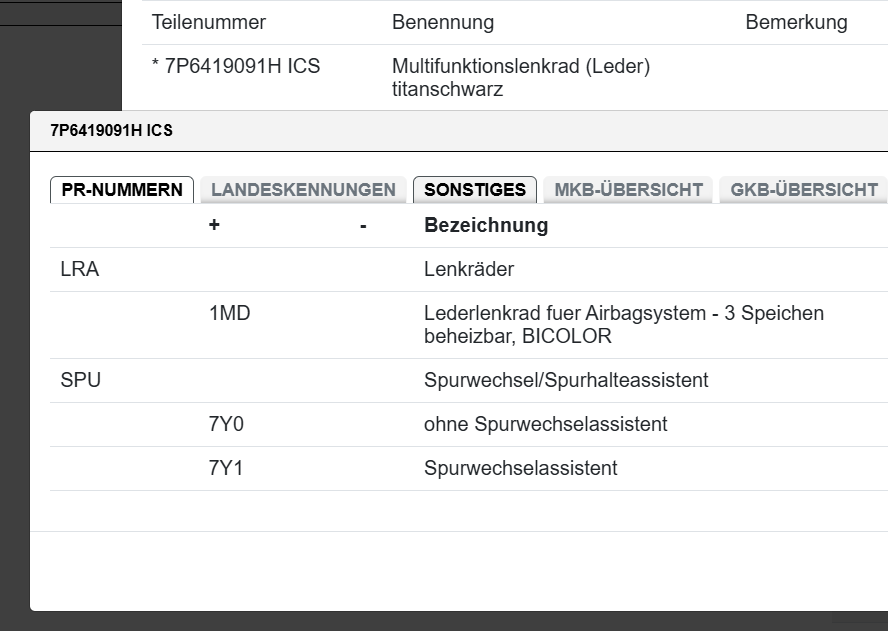Open the MKB-ÜBERSICHT tab
The width and height of the screenshot is (888, 631).
pos(628,190)
